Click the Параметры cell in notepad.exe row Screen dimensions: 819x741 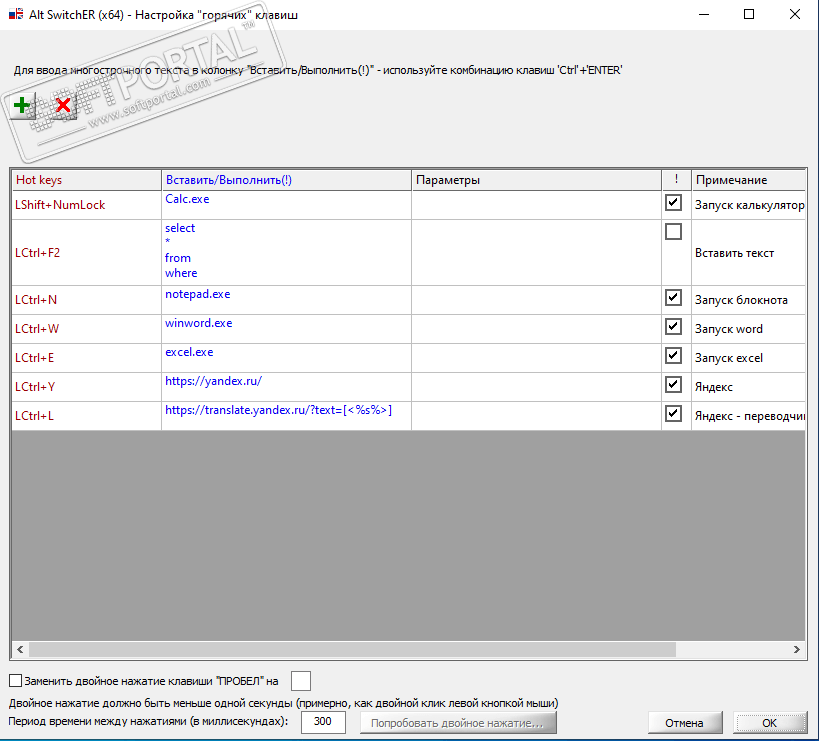[536, 300]
